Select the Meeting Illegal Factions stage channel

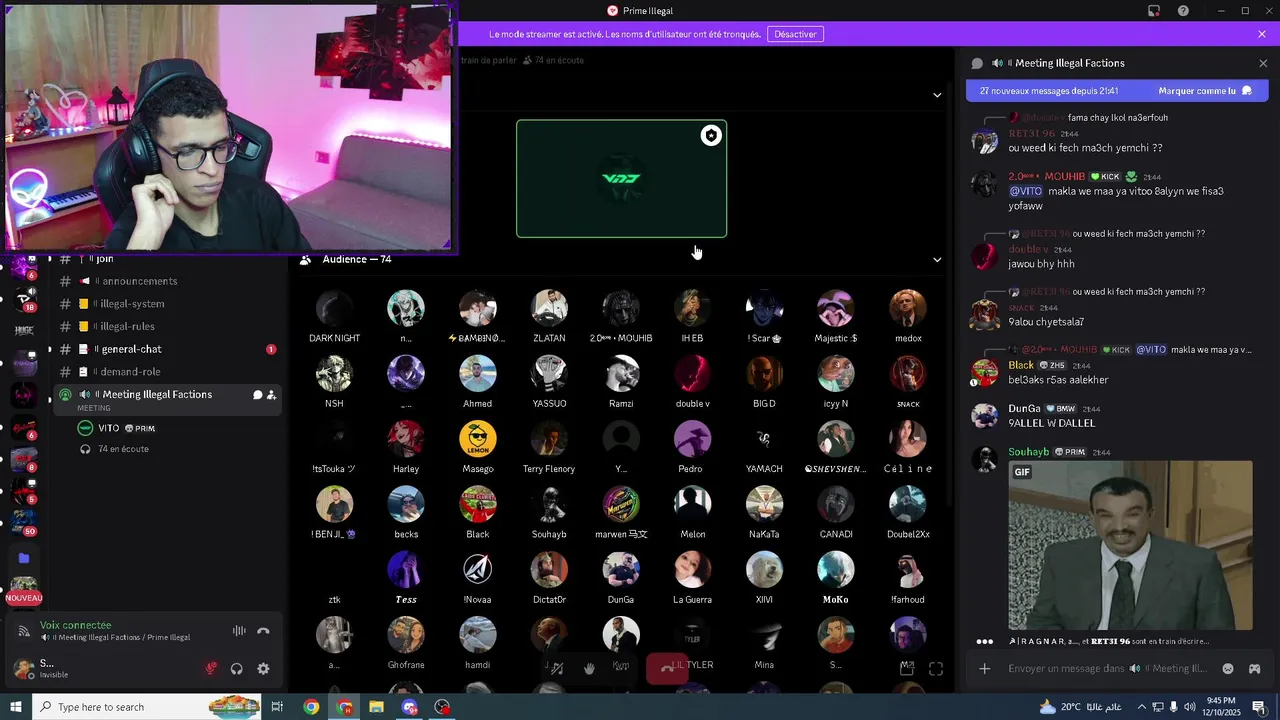click(x=167, y=399)
